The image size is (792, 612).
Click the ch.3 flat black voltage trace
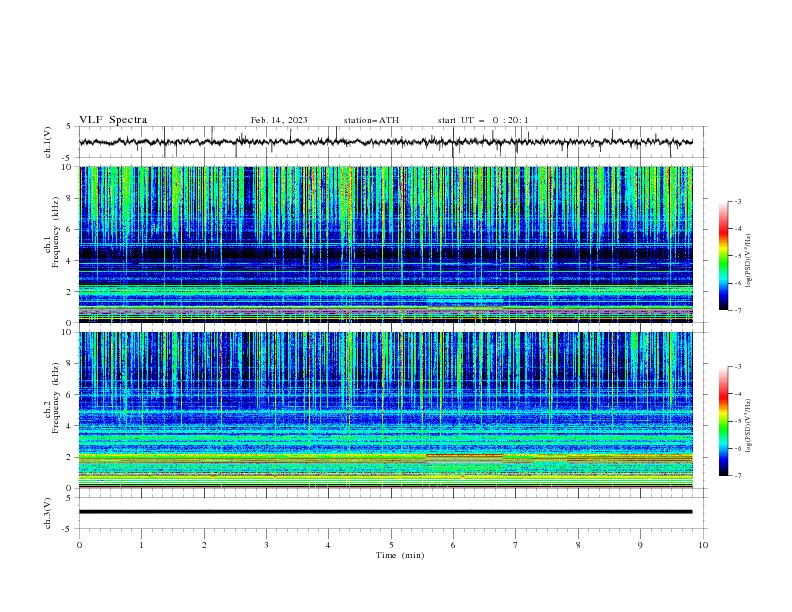point(386,512)
